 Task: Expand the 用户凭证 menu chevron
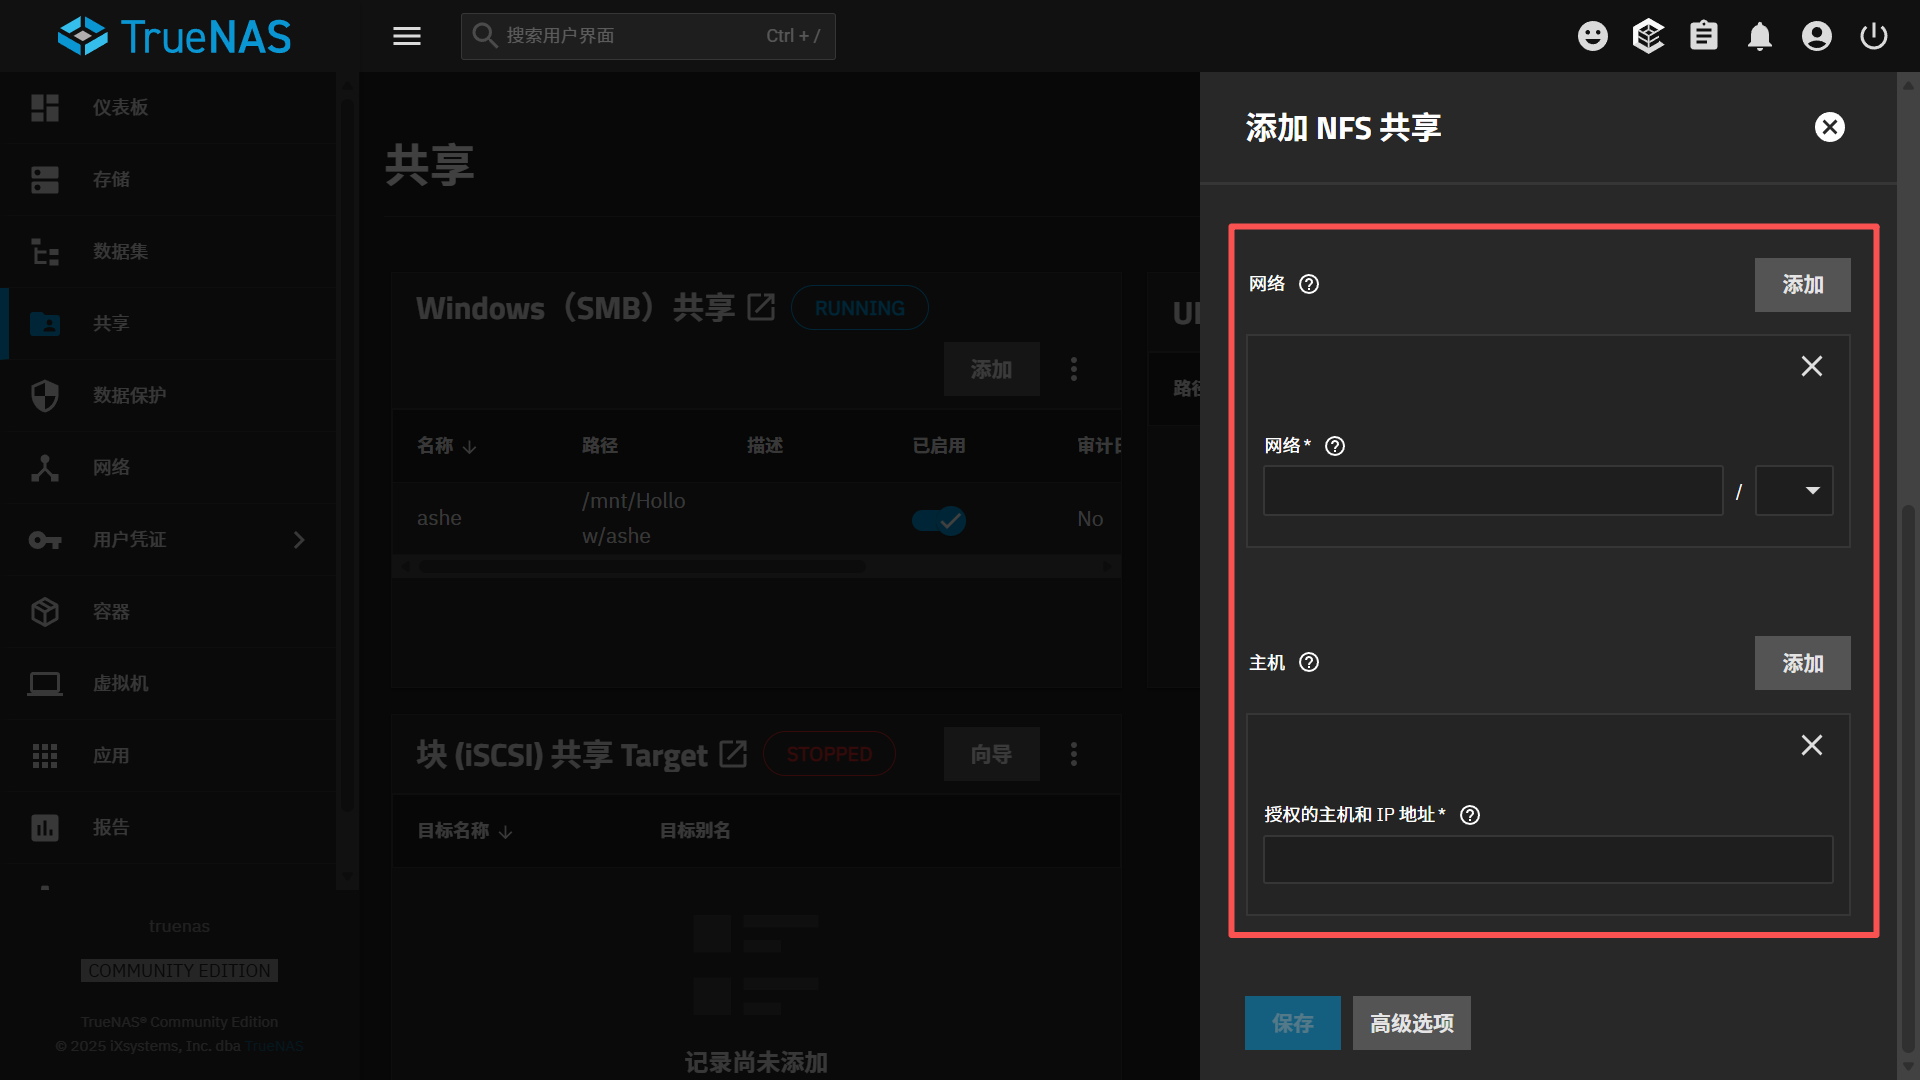299,540
